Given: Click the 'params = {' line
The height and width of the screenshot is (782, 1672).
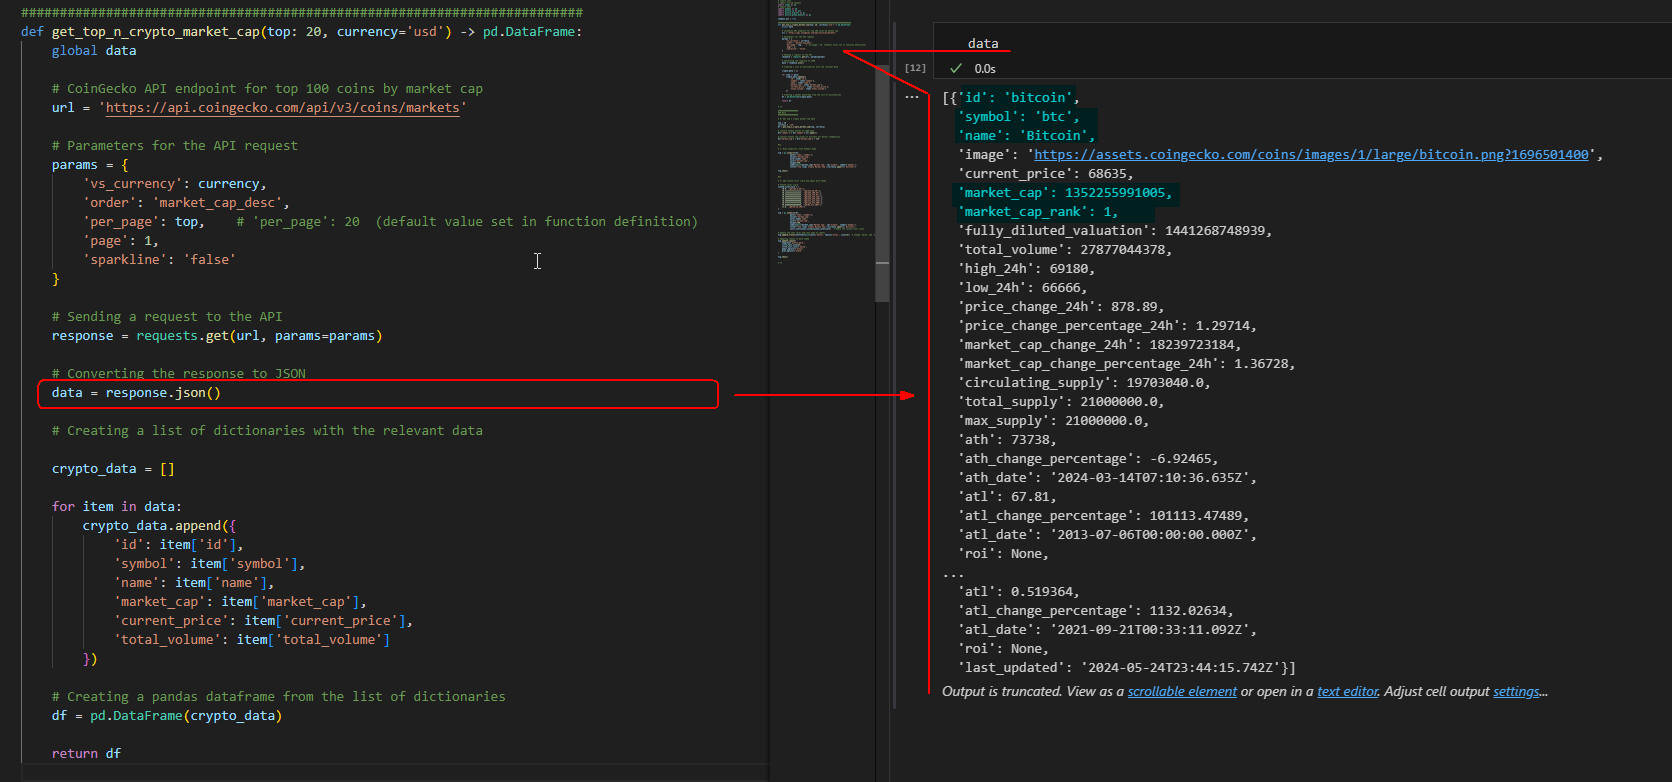Looking at the screenshot, I should [x=90, y=165].
